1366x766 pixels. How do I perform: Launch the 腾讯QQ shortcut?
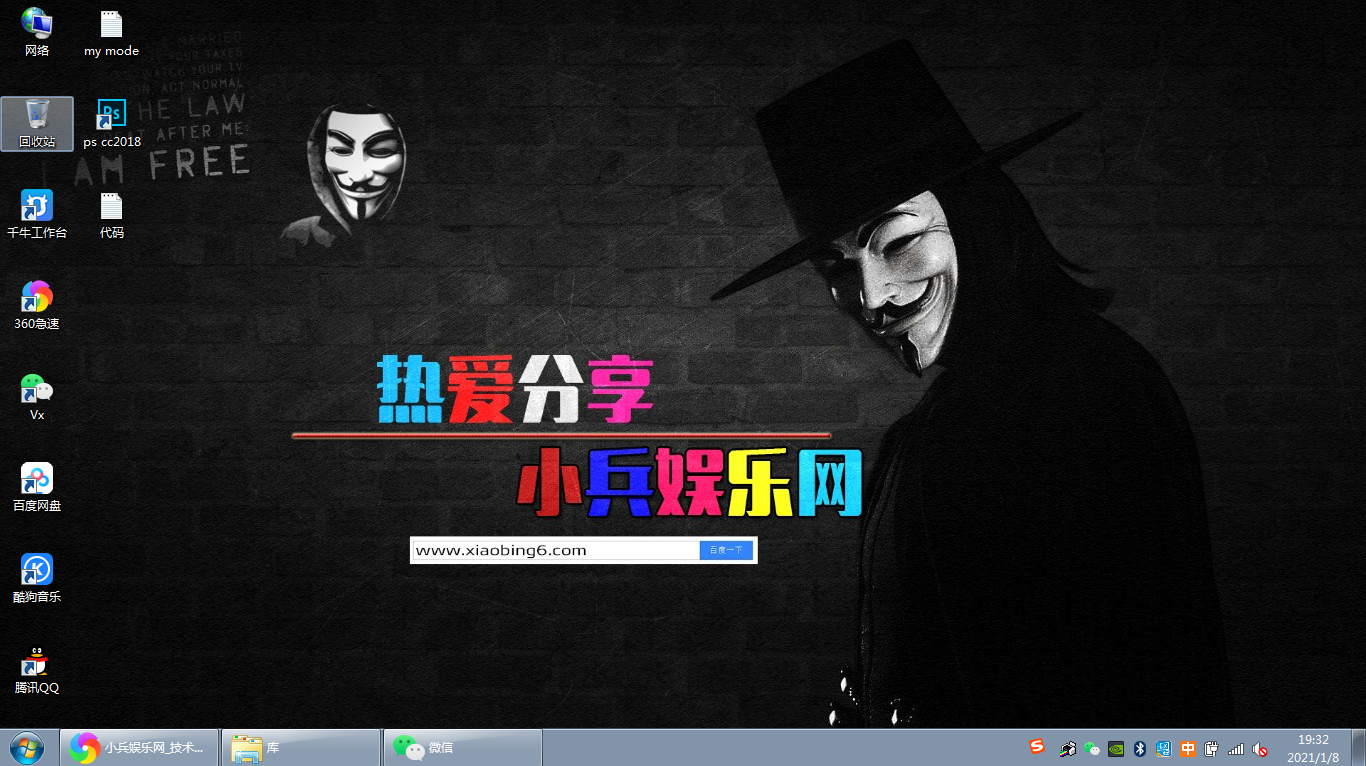[37, 669]
